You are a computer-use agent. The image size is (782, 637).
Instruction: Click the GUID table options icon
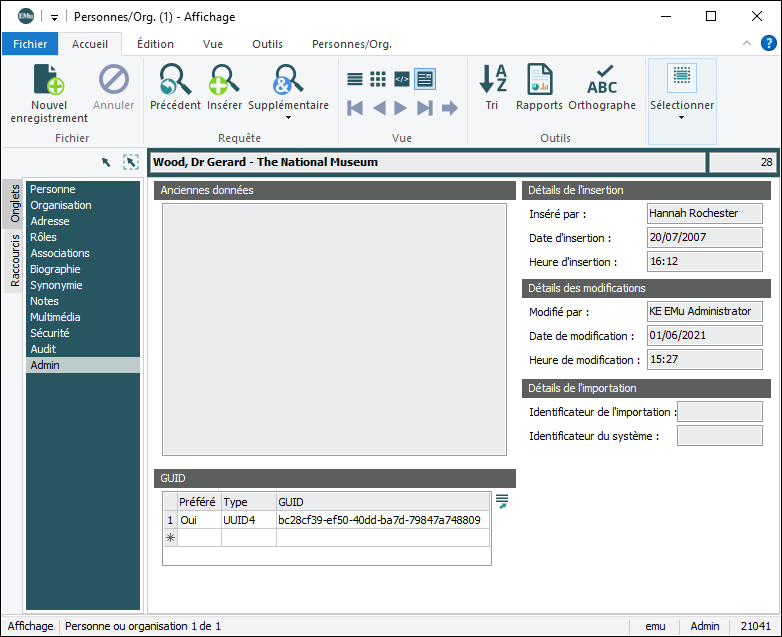(x=502, y=501)
